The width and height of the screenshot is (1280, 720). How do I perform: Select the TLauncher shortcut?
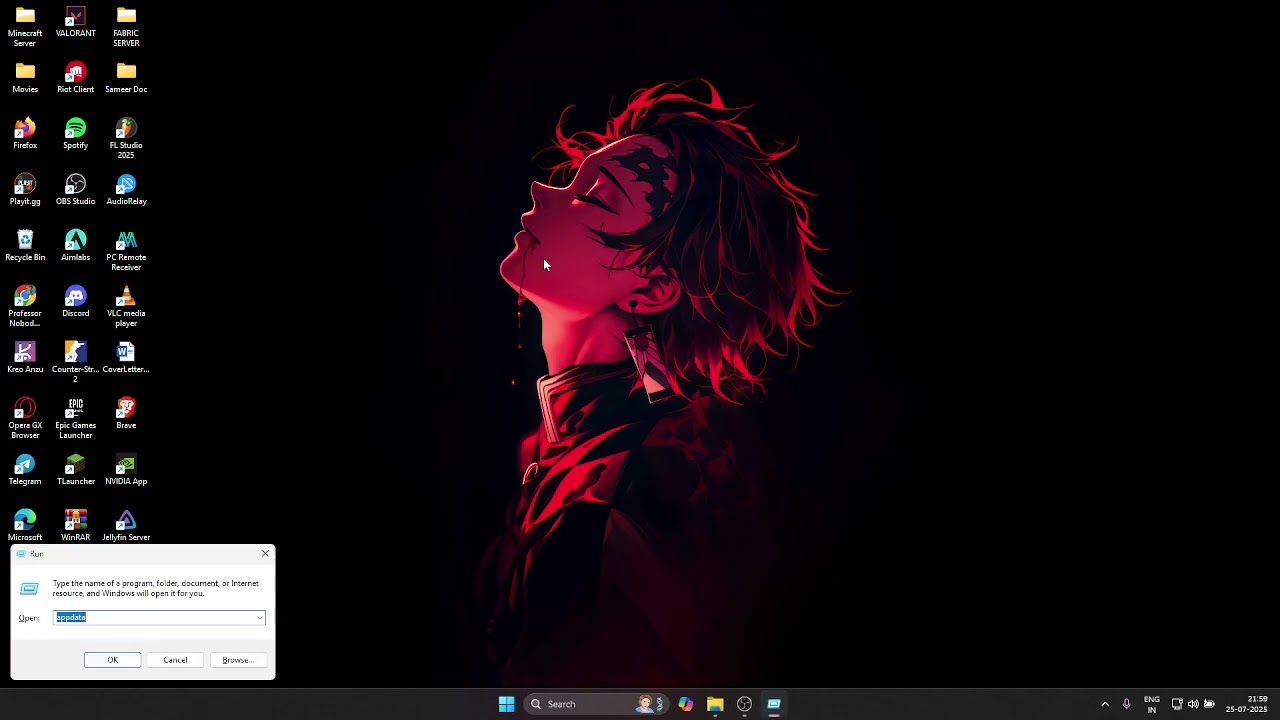point(76,469)
